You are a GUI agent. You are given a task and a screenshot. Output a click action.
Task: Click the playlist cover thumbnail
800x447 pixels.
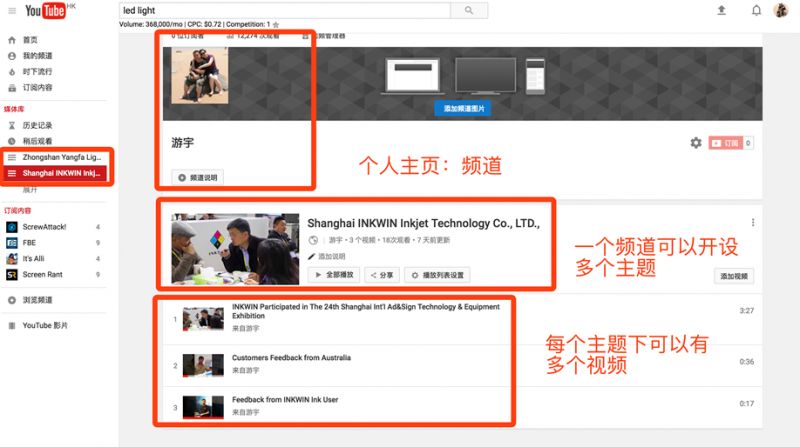click(x=235, y=249)
